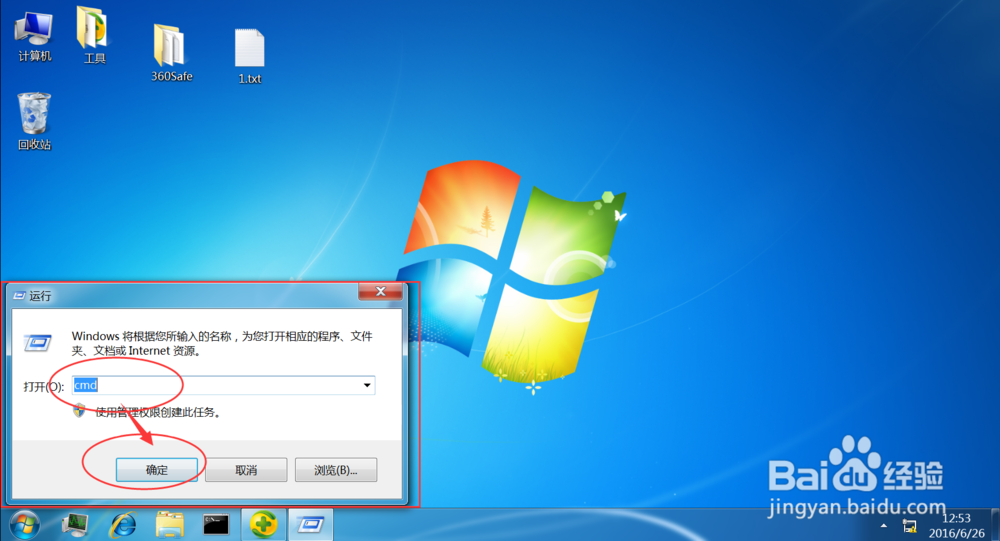Click the Run program icon inside dialog

[x=38, y=343]
